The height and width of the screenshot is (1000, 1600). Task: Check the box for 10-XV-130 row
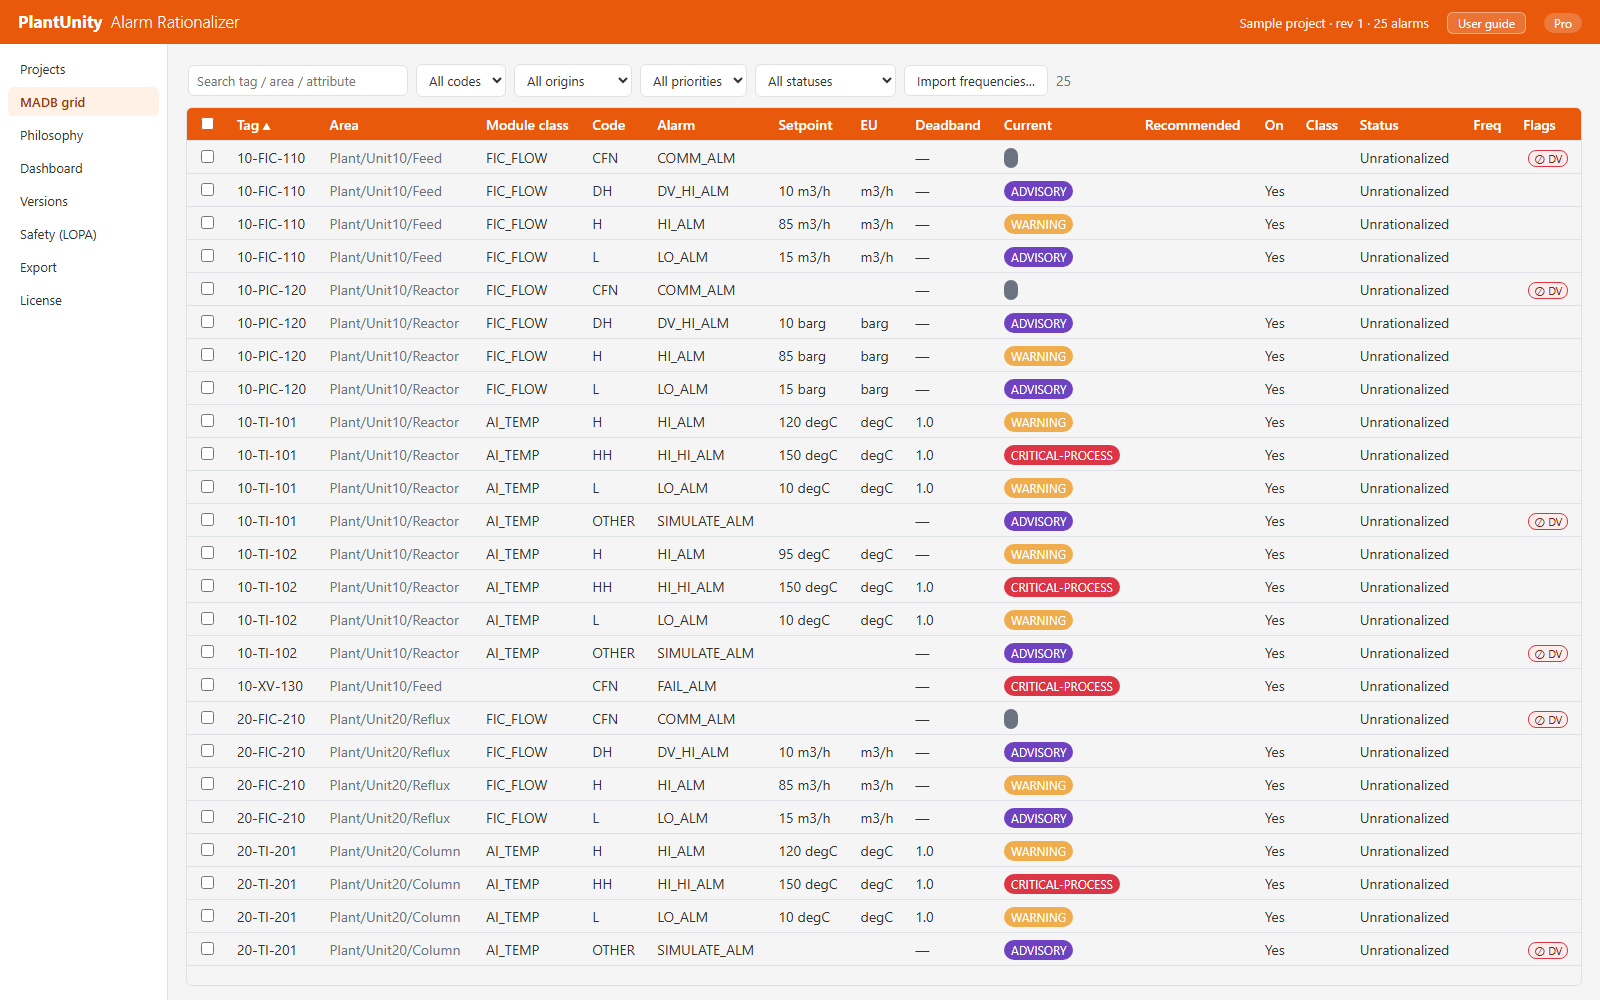coord(207,685)
